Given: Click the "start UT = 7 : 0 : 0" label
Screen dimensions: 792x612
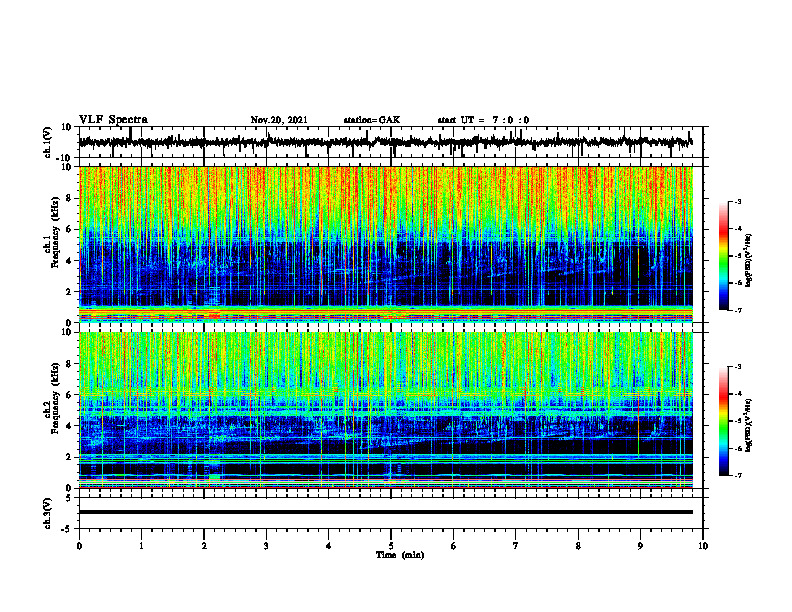Looking at the screenshot, I should tap(483, 120).
